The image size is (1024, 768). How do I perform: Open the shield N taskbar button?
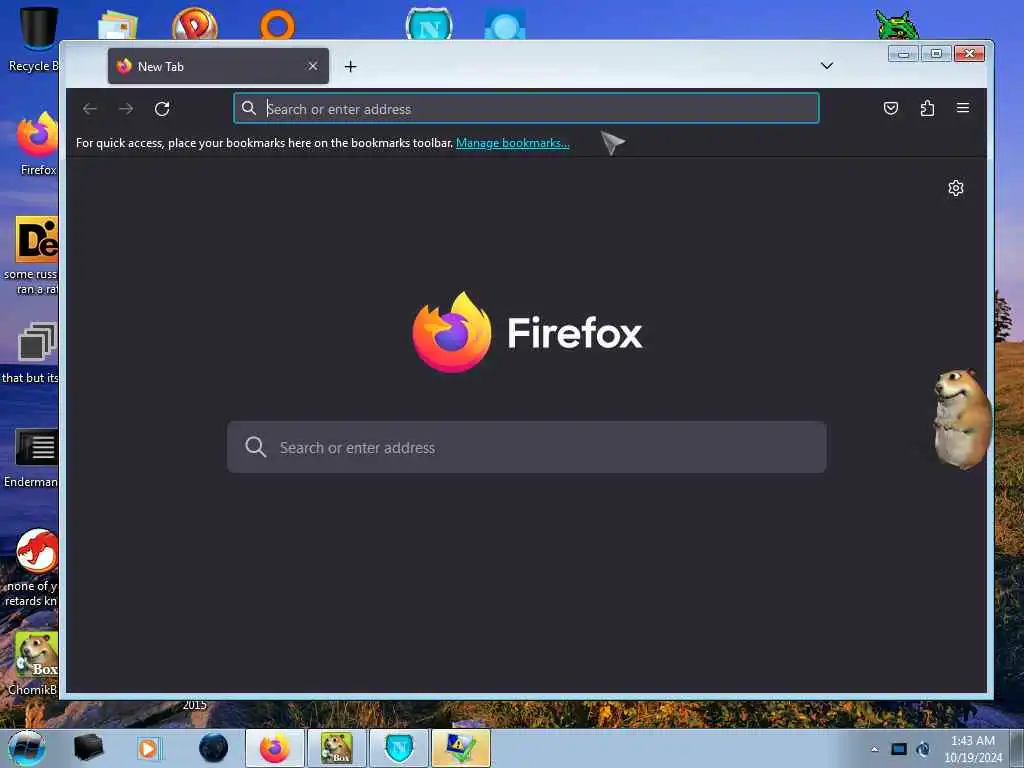pos(398,748)
